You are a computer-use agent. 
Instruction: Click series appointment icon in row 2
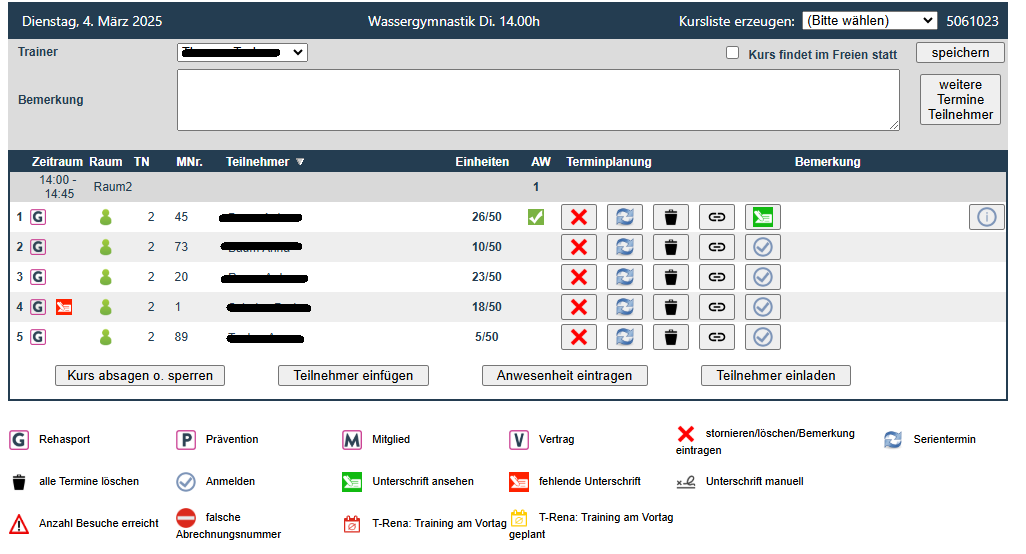click(x=624, y=247)
